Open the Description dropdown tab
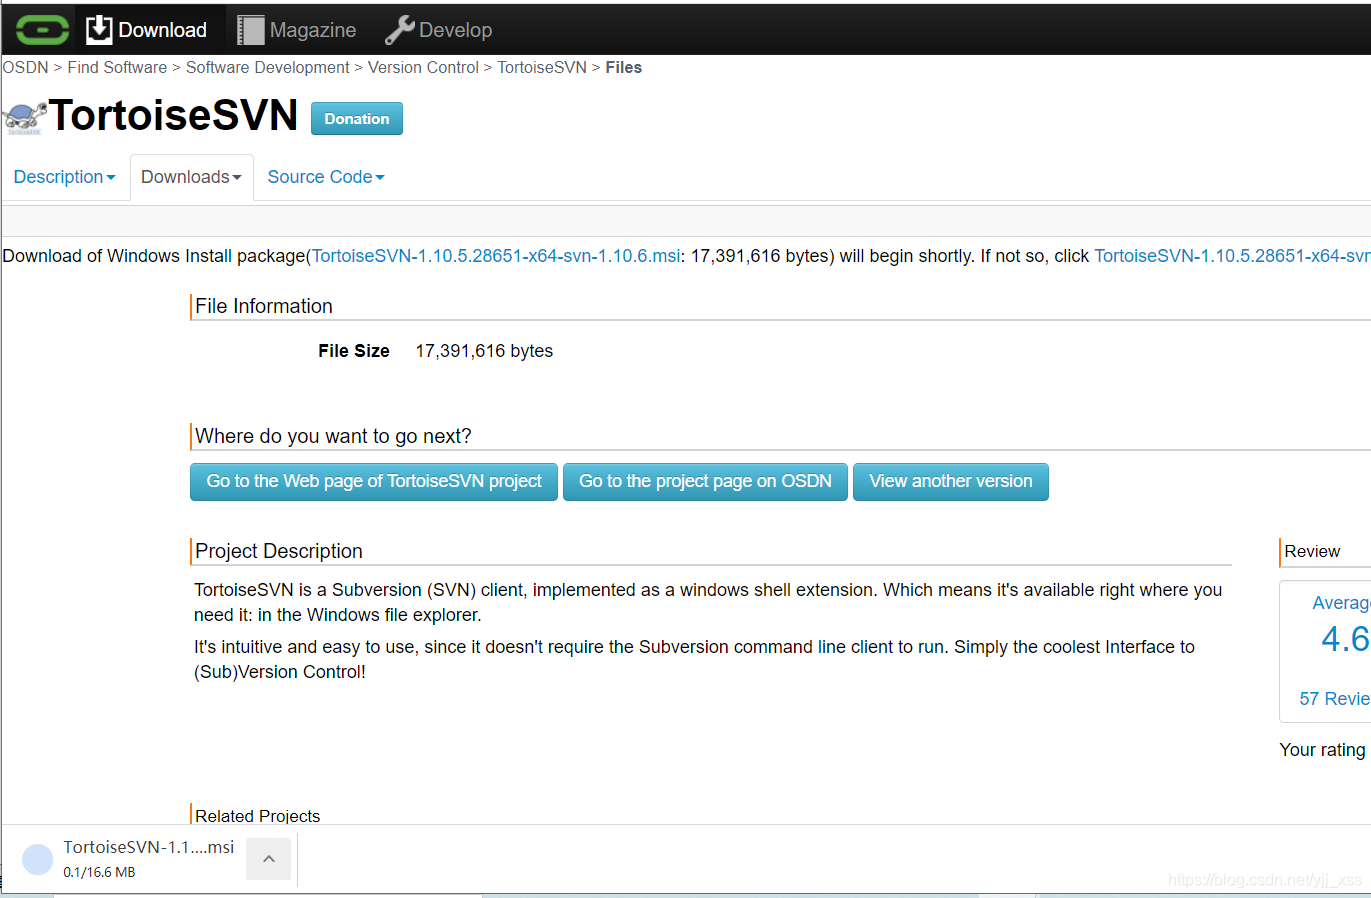Image resolution: width=1371 pixels, height=898 pixels. (64, 177)
